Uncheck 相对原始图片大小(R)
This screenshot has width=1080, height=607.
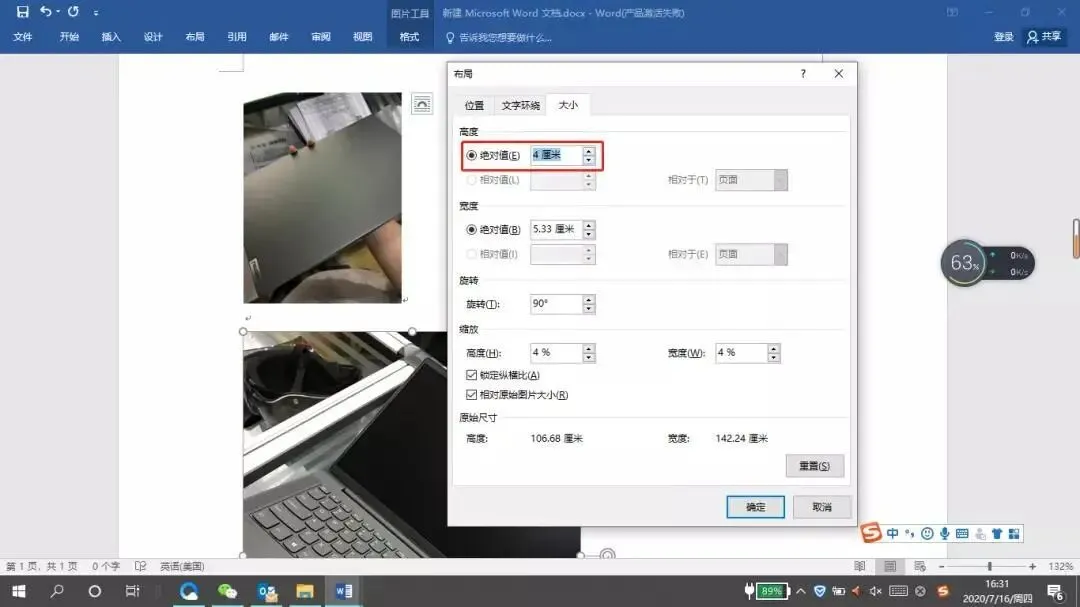[471, 394]
